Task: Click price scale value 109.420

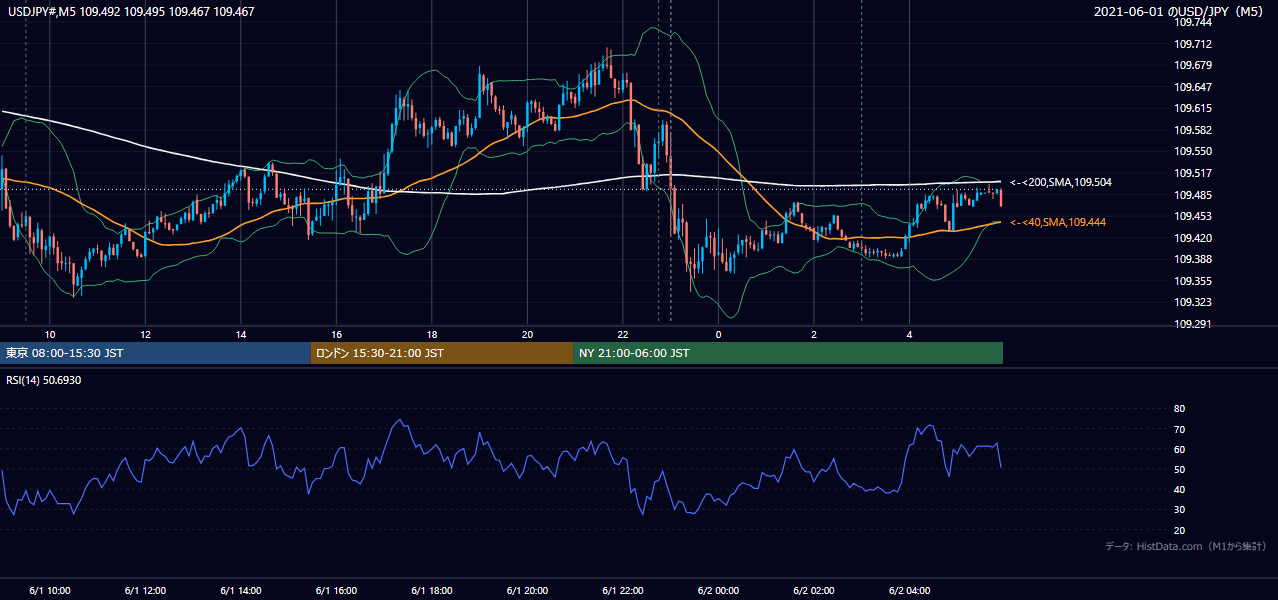Action: point(1192,238)
